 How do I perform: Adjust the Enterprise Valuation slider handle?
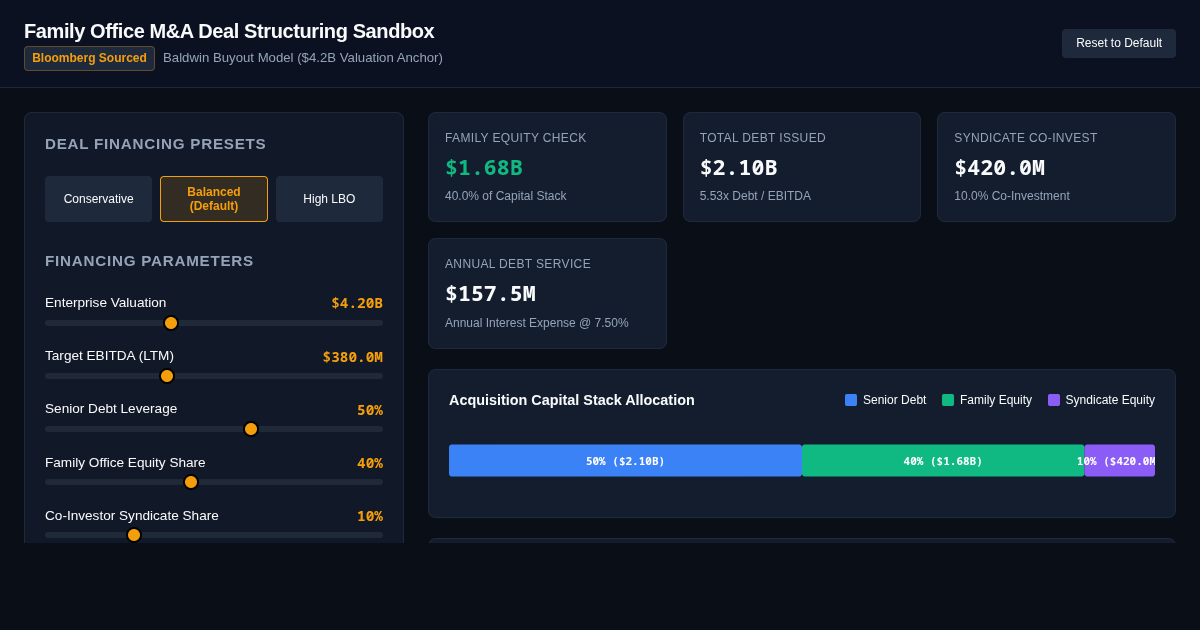[171, 323]
